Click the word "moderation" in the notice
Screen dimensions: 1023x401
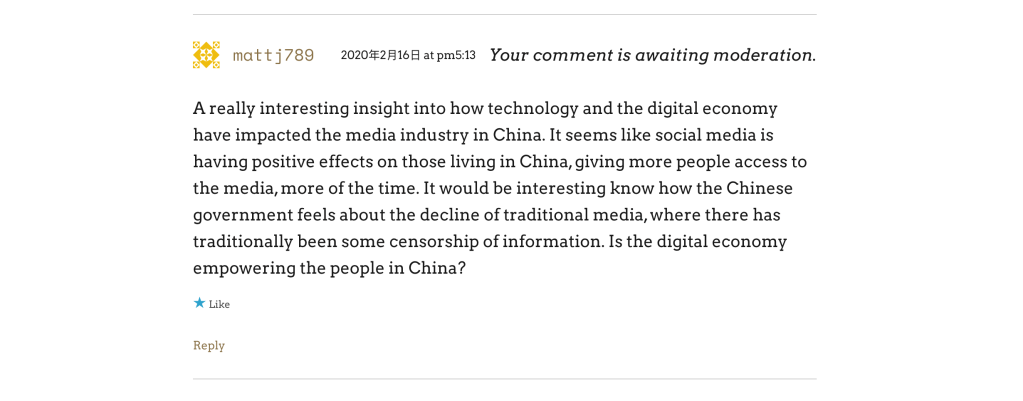(766, 55)
